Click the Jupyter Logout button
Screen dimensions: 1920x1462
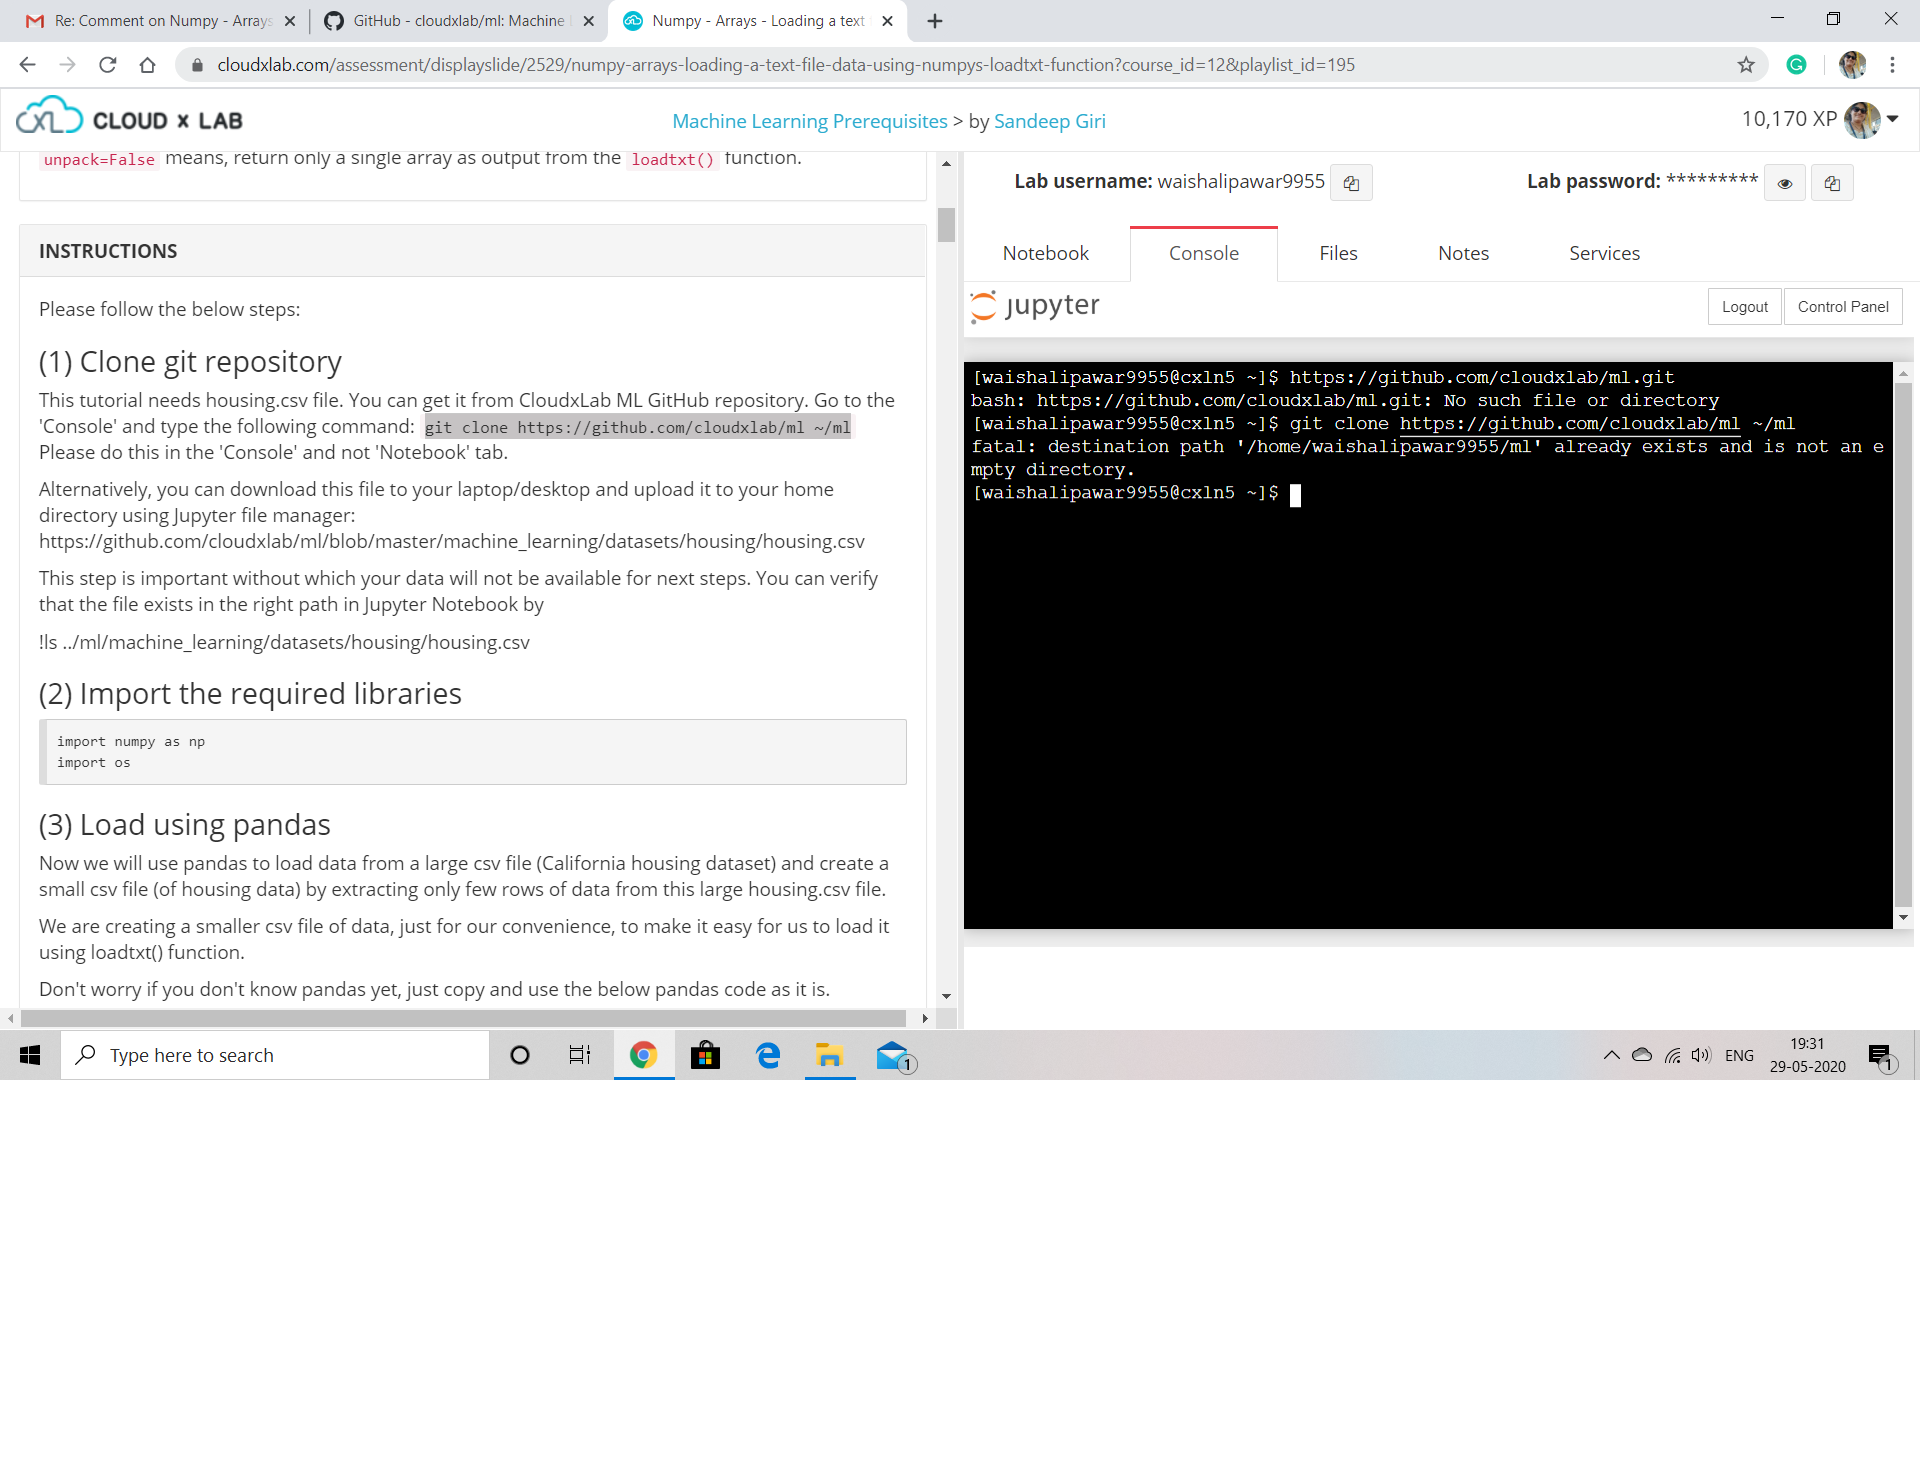(x=1744, y=307)
